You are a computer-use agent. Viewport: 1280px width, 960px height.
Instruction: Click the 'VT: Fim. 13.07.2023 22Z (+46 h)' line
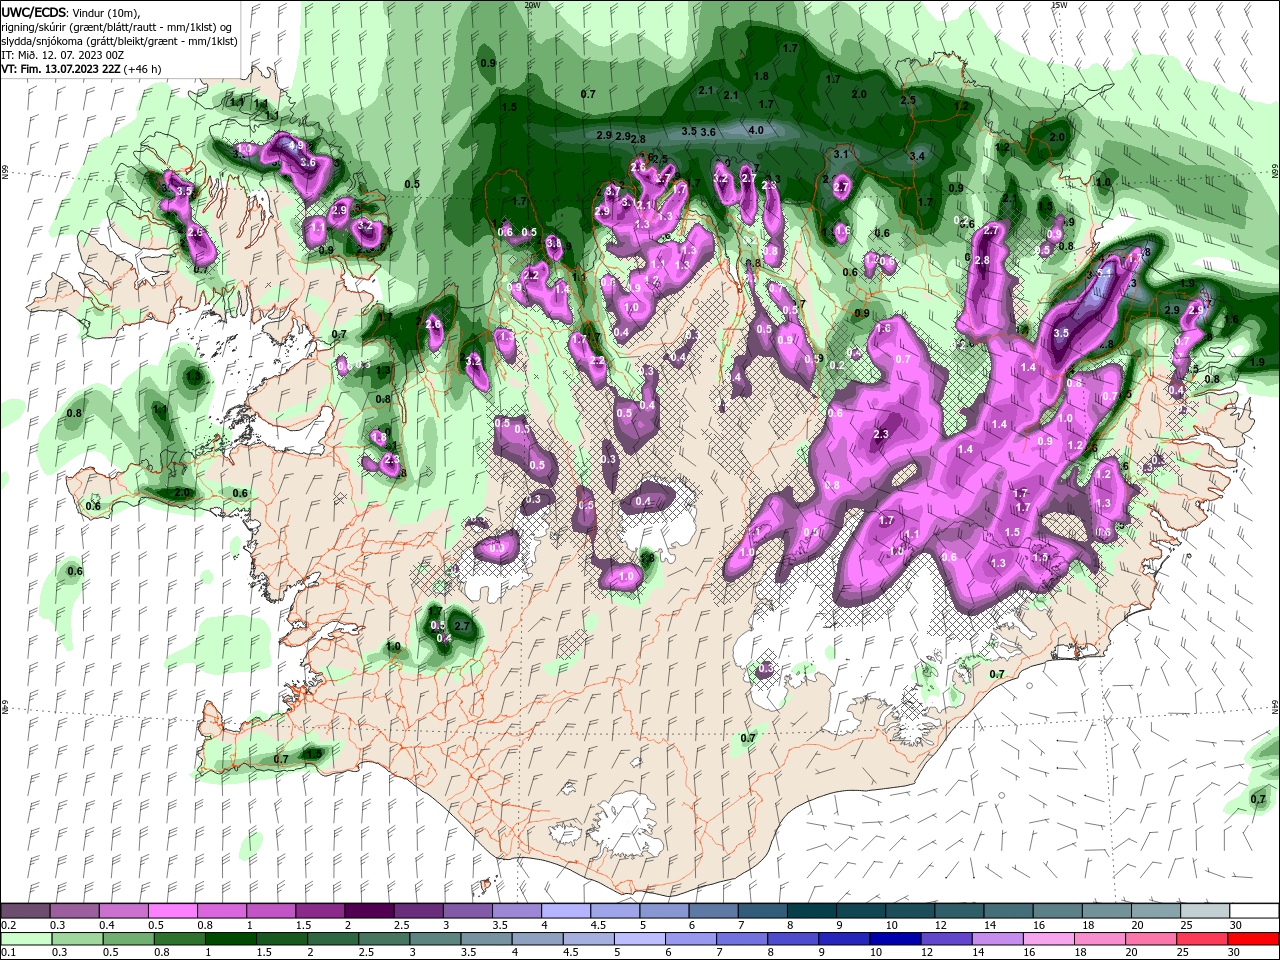81,68
